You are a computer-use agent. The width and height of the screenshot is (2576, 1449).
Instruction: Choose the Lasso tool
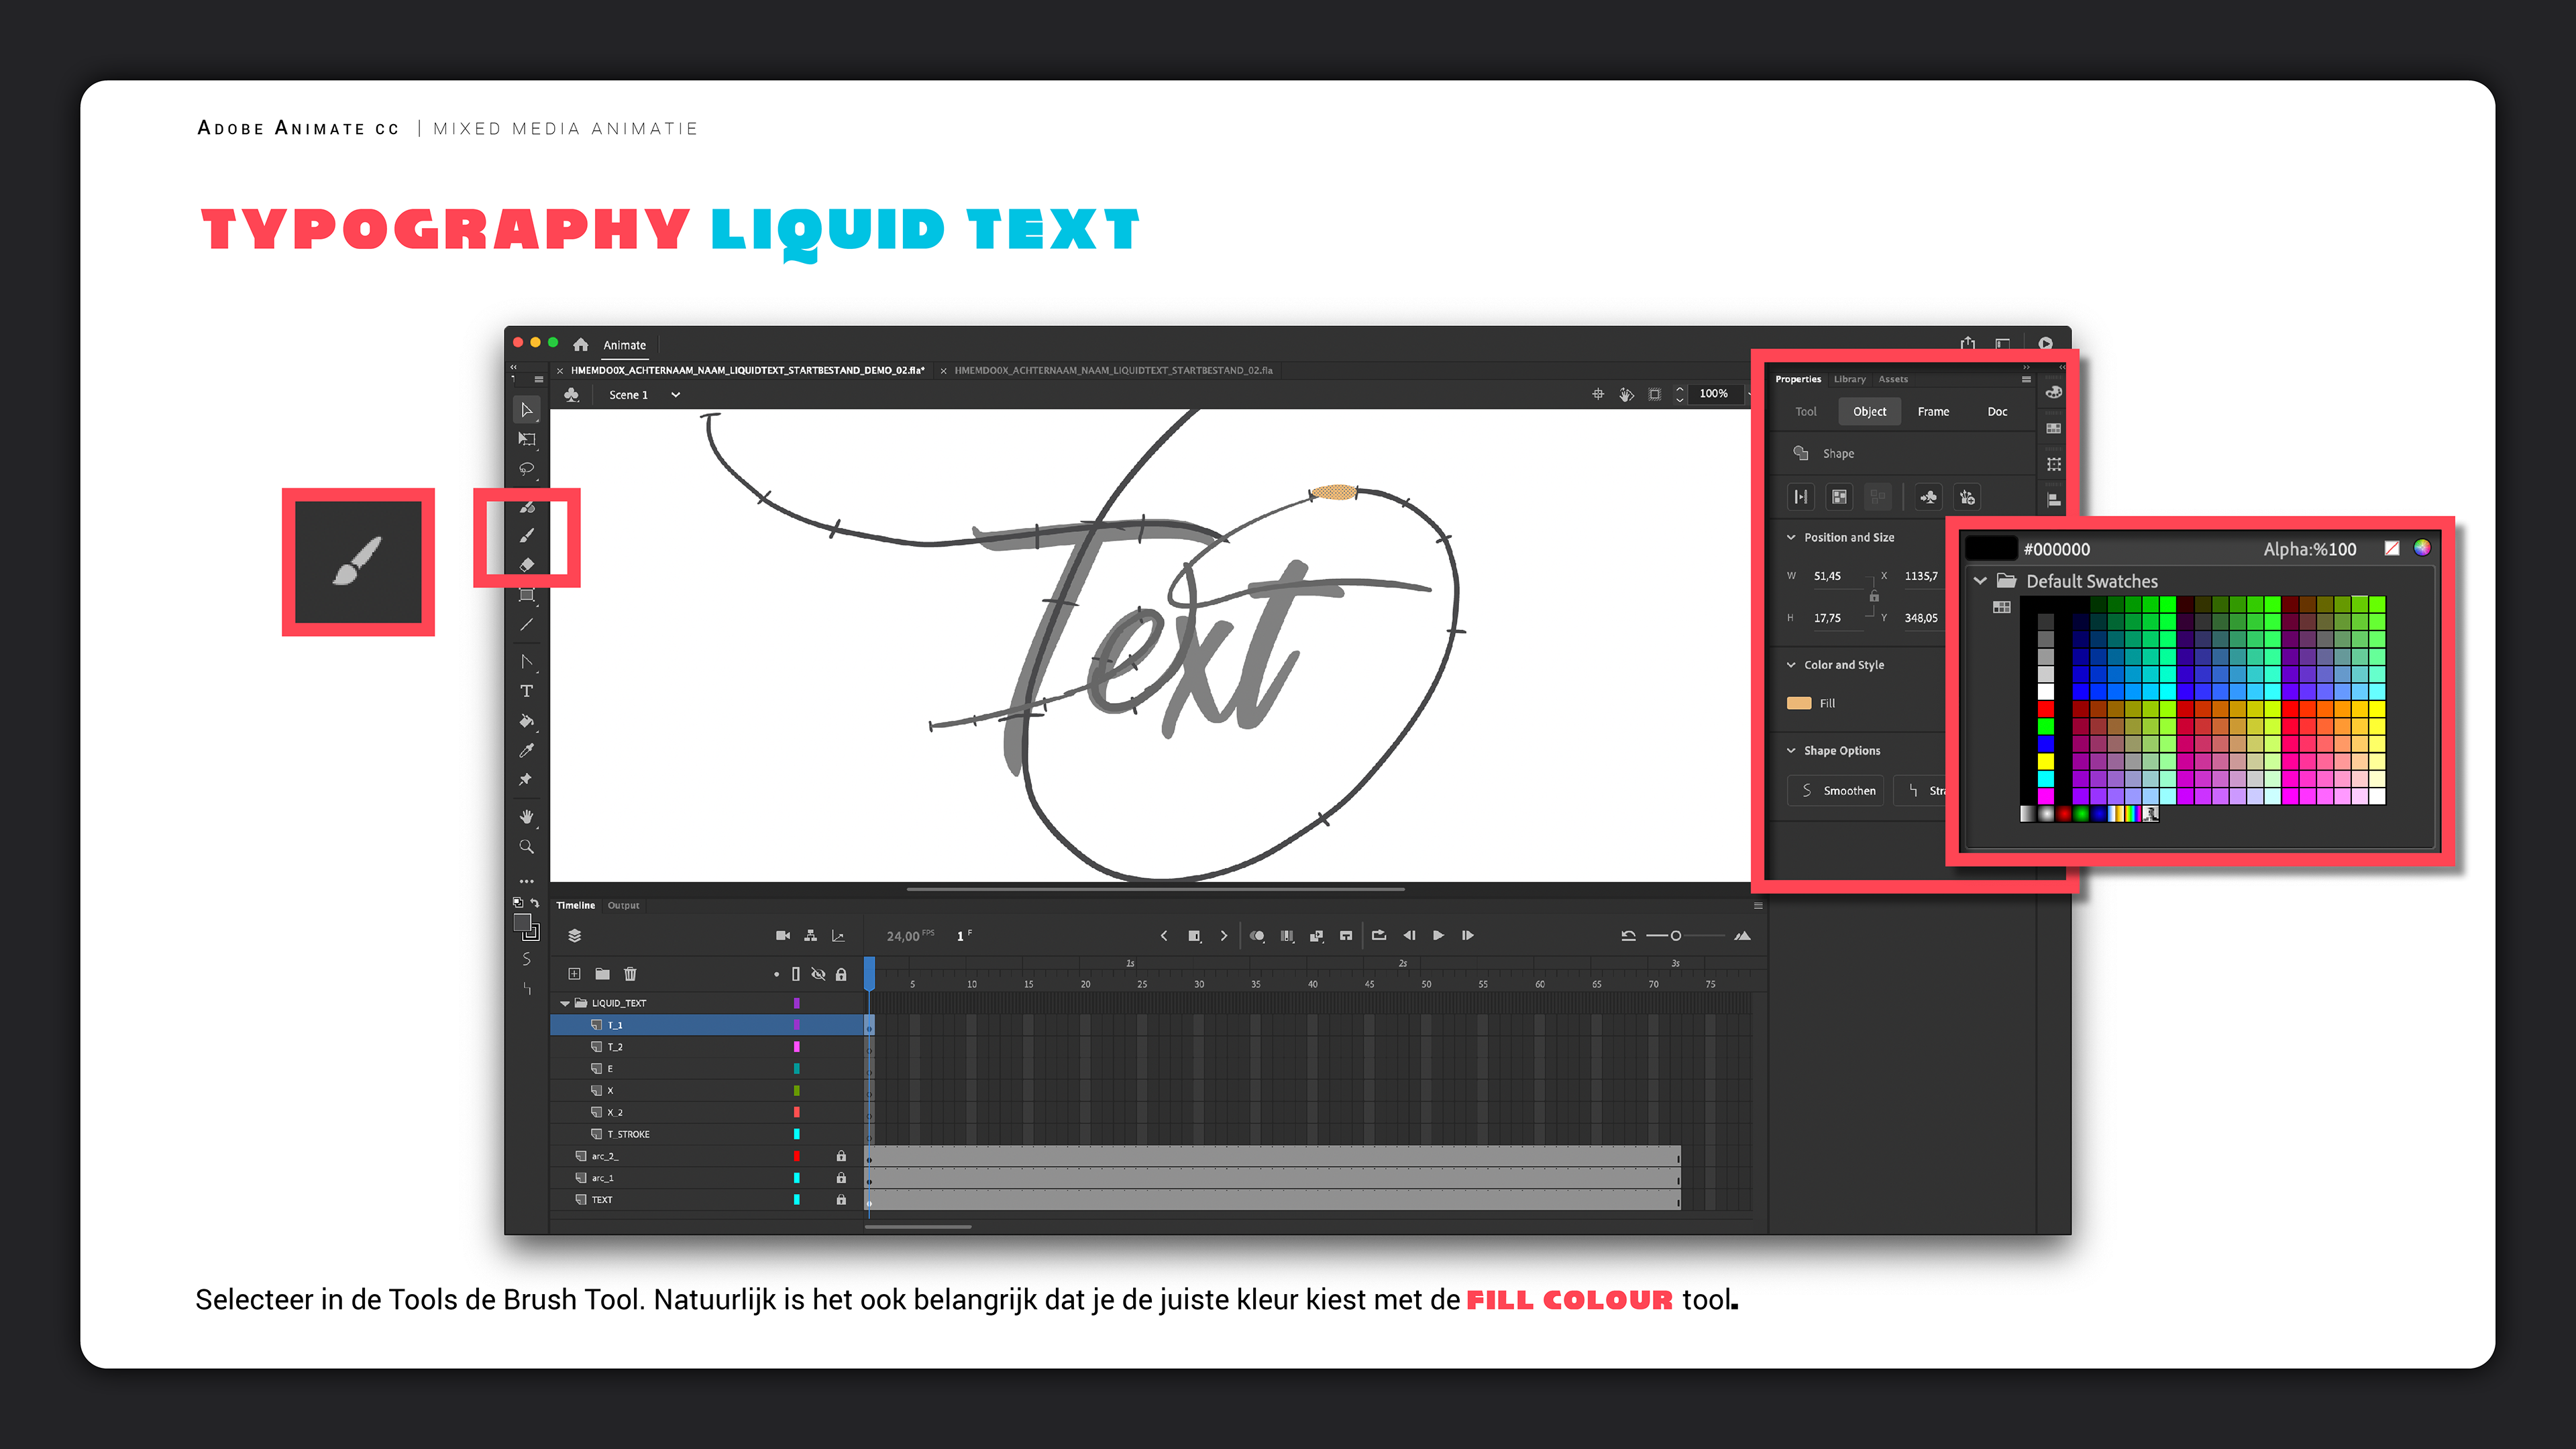pyautogui.click(x=527, y=468)
